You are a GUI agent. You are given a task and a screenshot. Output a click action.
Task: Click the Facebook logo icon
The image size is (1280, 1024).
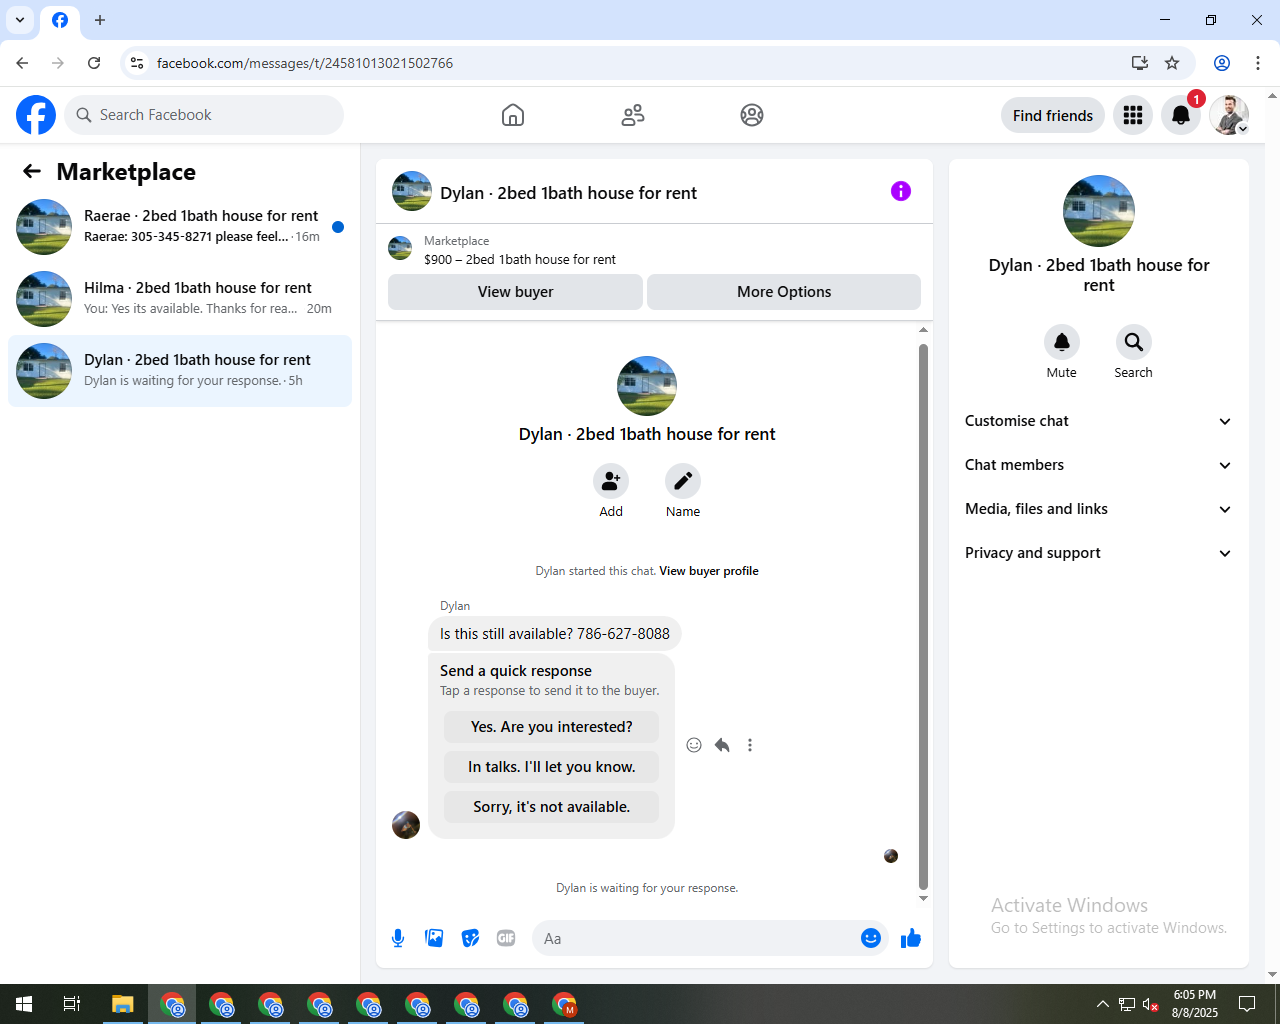click(x=36, y=115)
